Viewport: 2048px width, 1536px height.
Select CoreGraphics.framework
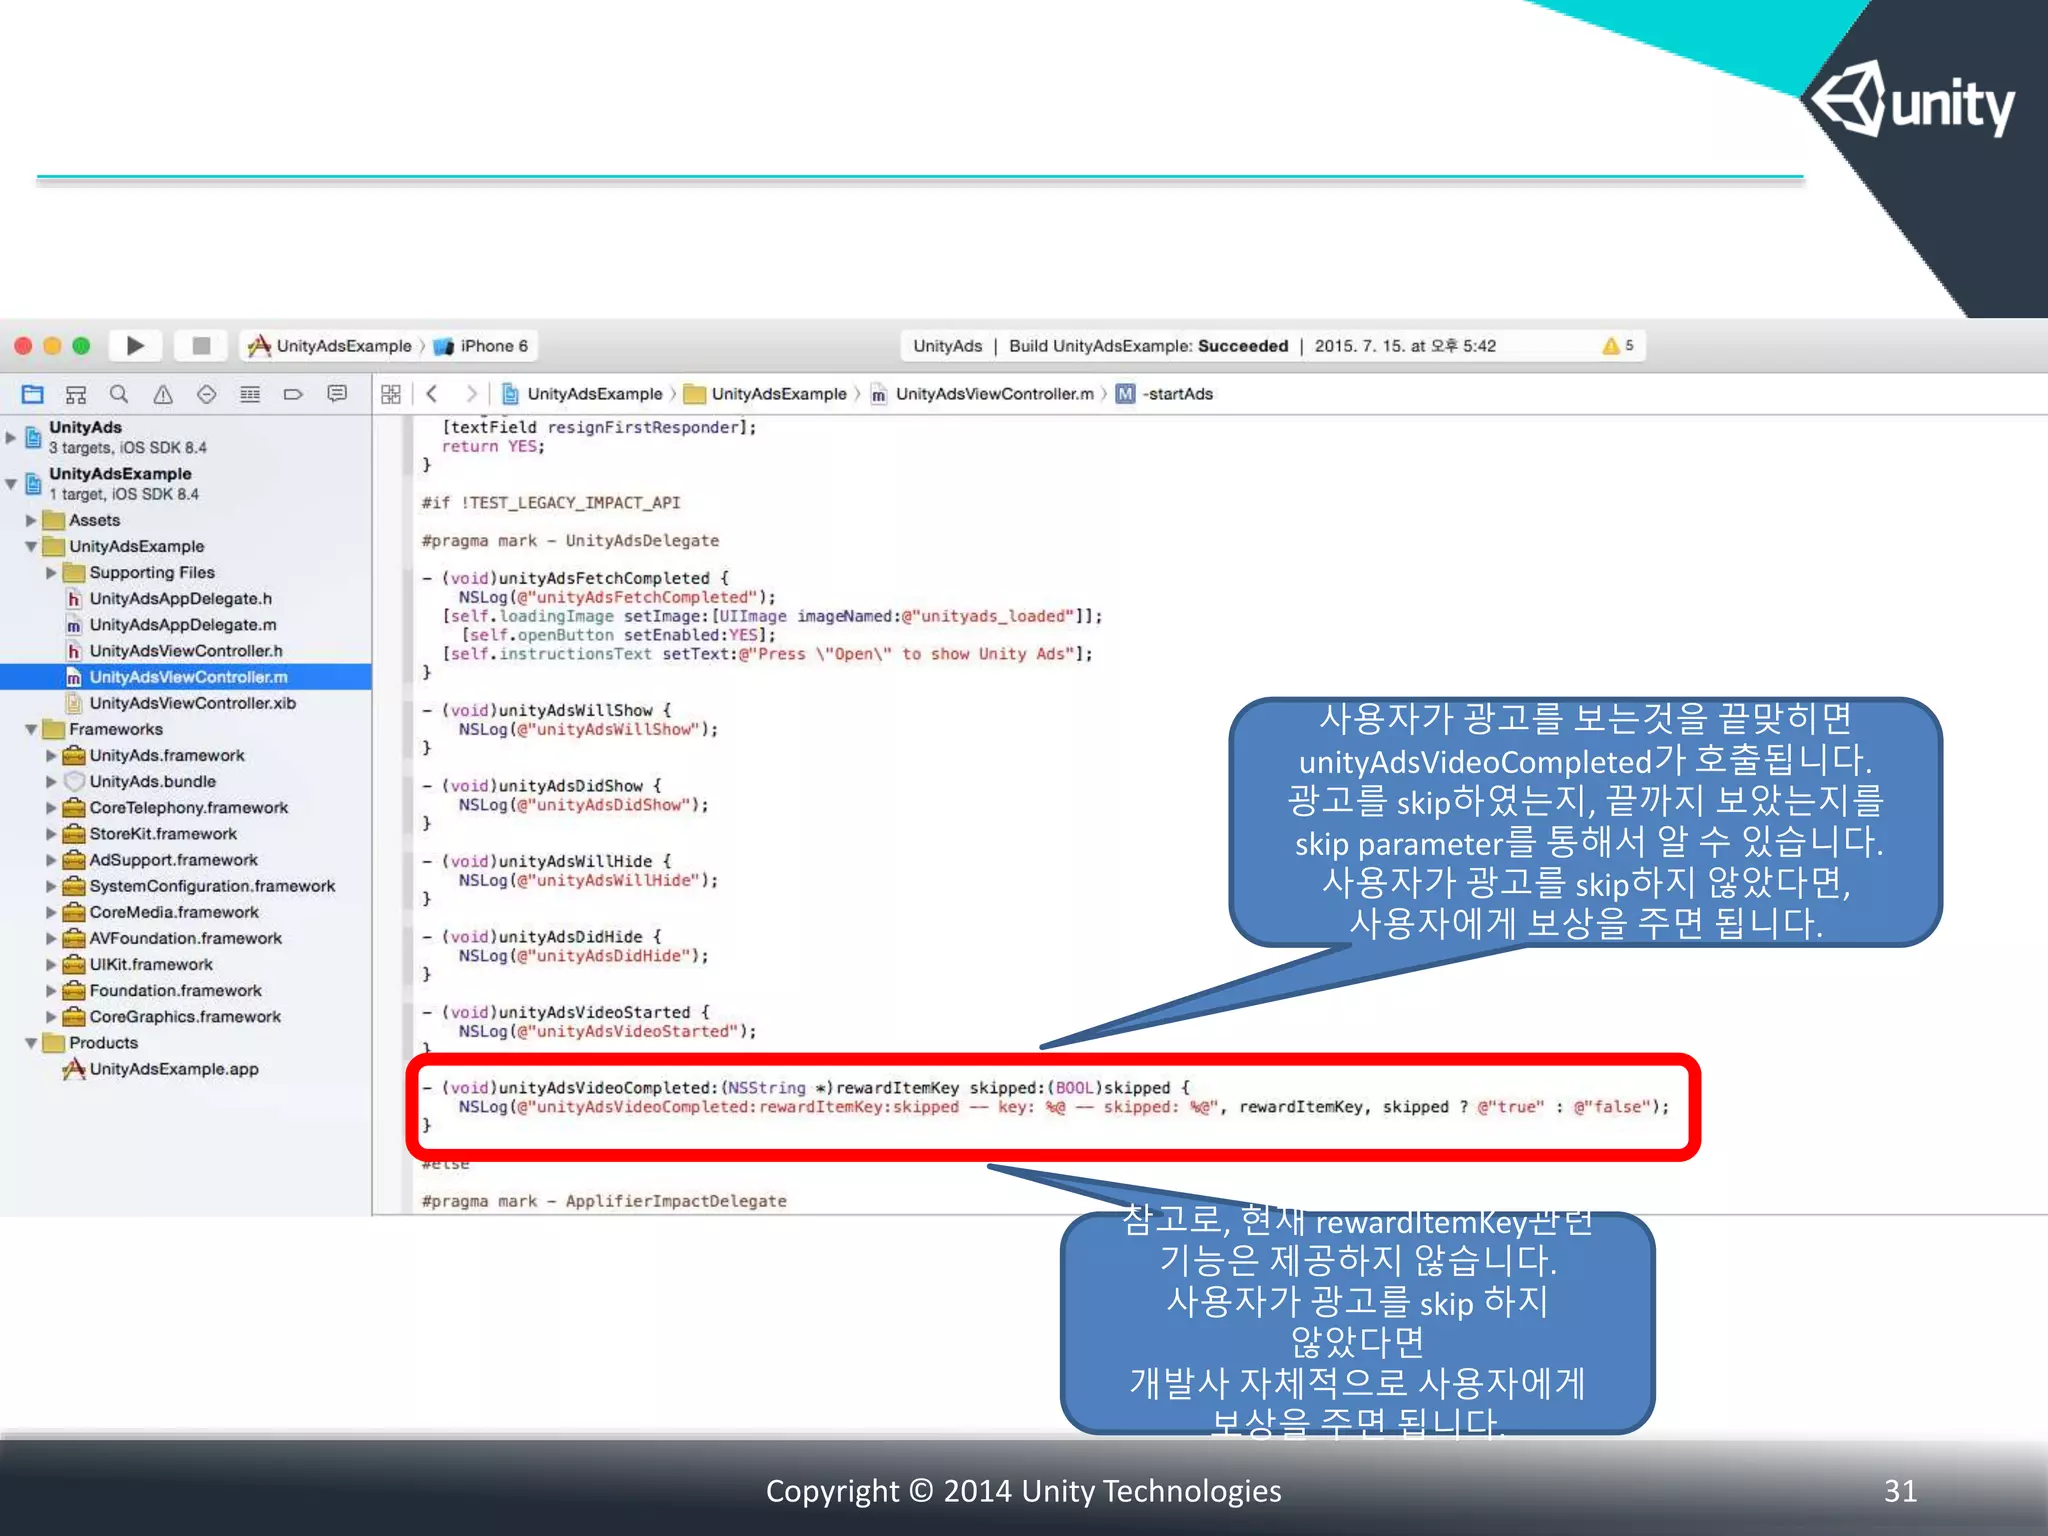185,1017
